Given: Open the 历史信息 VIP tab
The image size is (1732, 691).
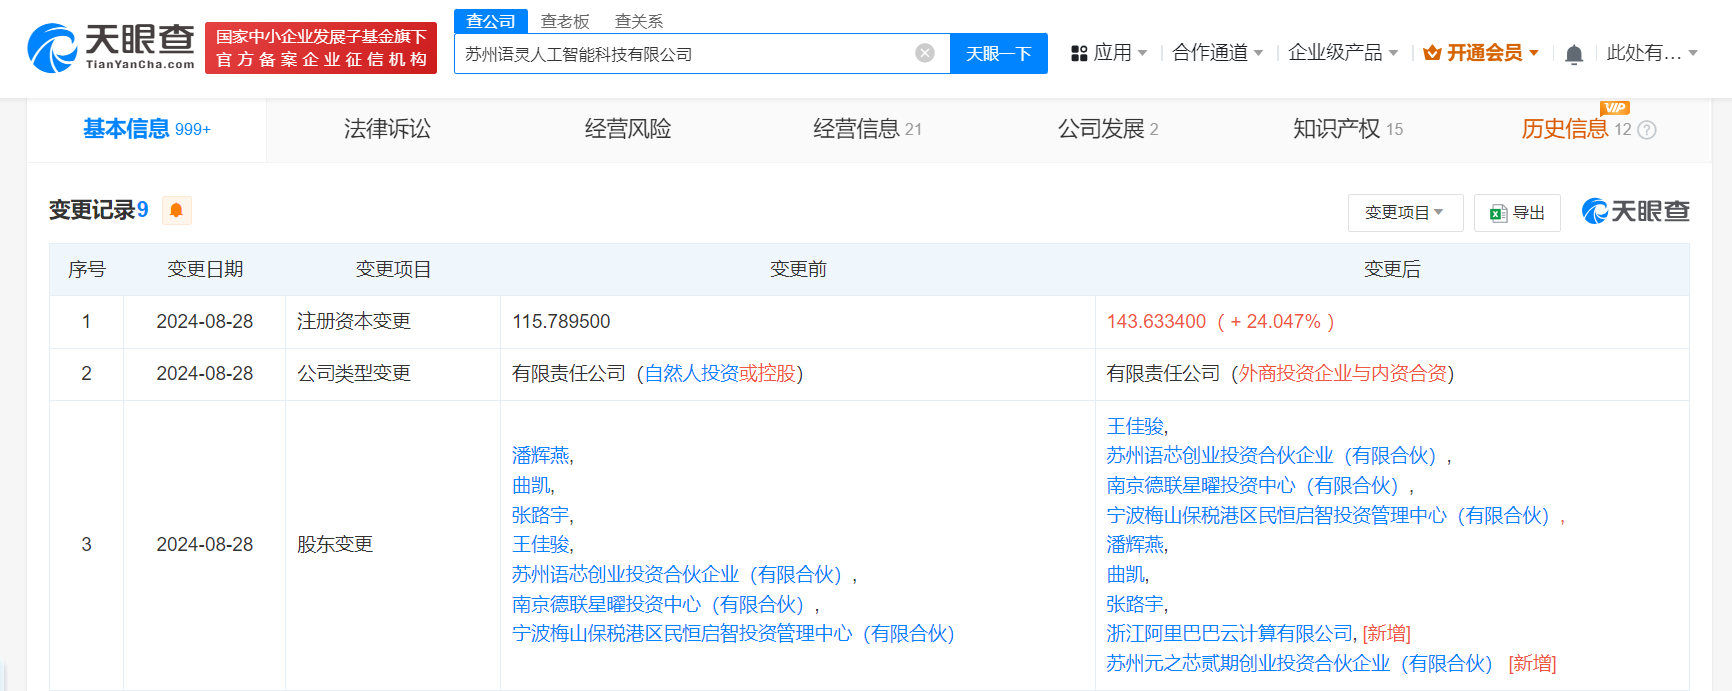Looking at the screenshot, I should tap(1576, 129).
